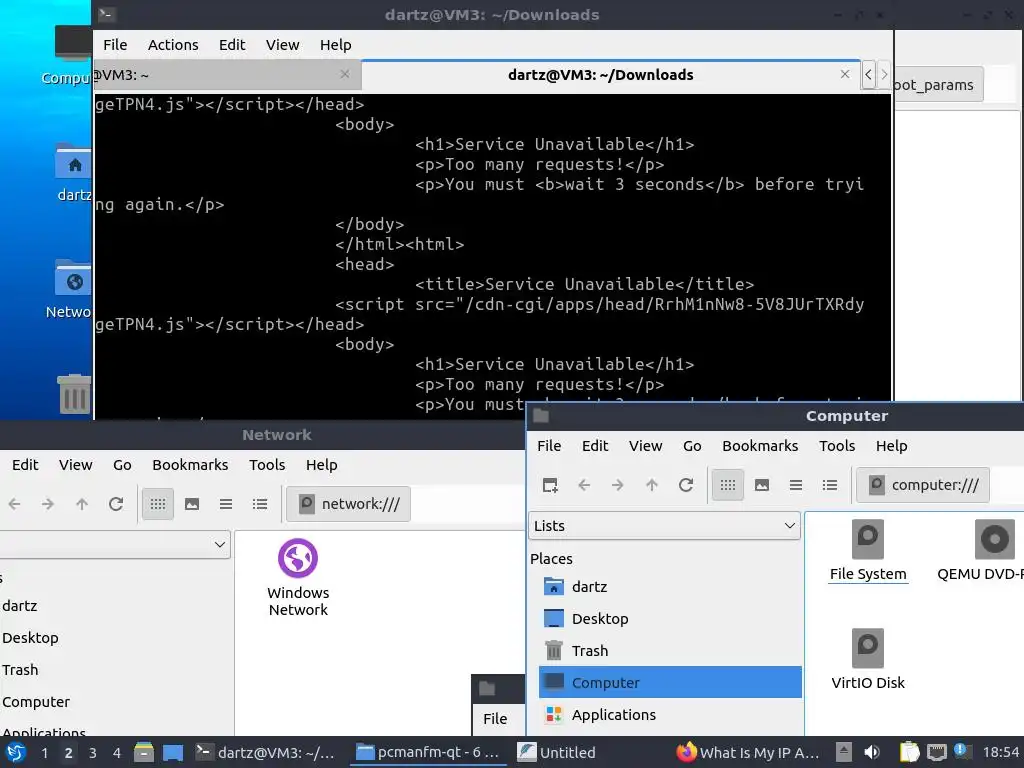Select thumbnail view in the Computer window
This screenshot has width=1024, height=768.
click(x=762, y=485)
